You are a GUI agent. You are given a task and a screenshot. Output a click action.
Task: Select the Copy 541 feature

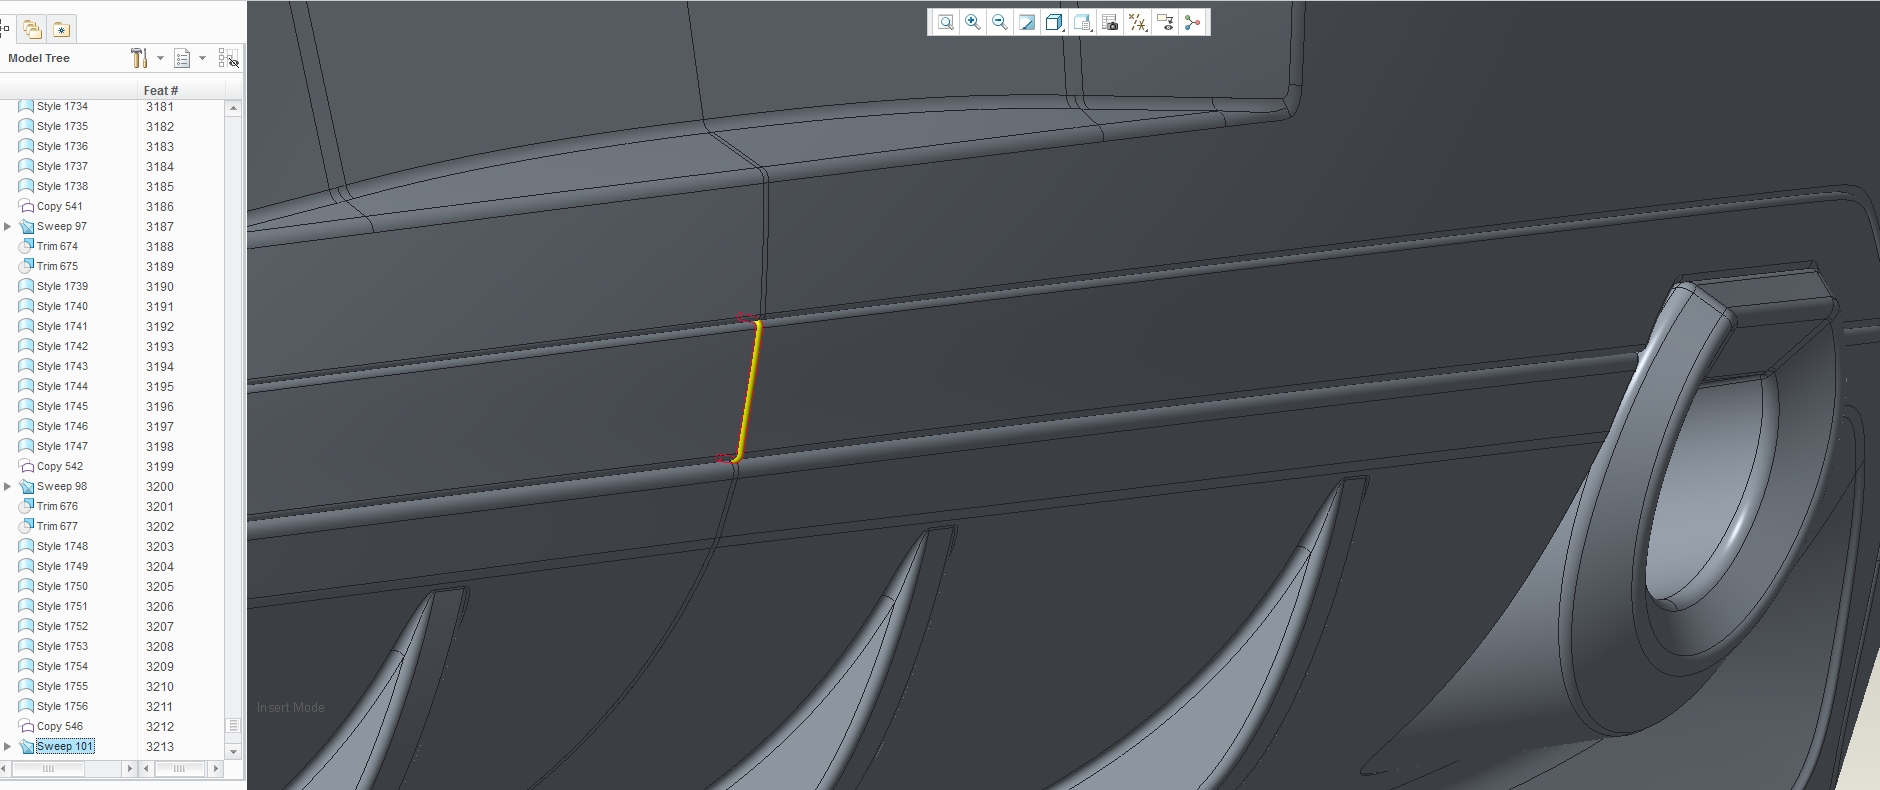[60, 206]
